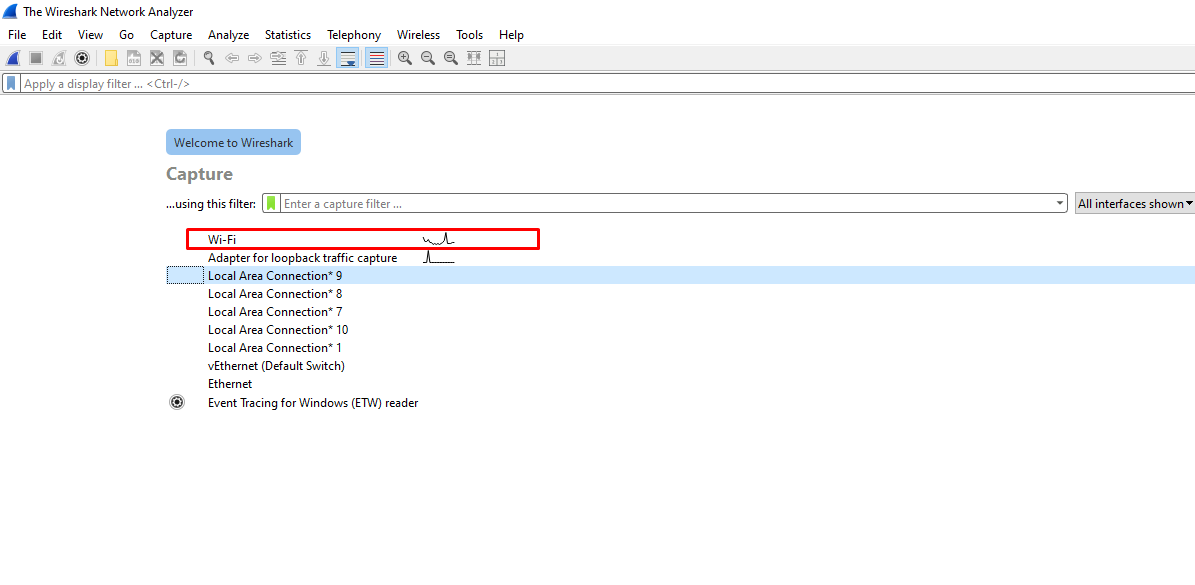Reset text to normal size icon
1195x585 pixels.
coord(450,58)
